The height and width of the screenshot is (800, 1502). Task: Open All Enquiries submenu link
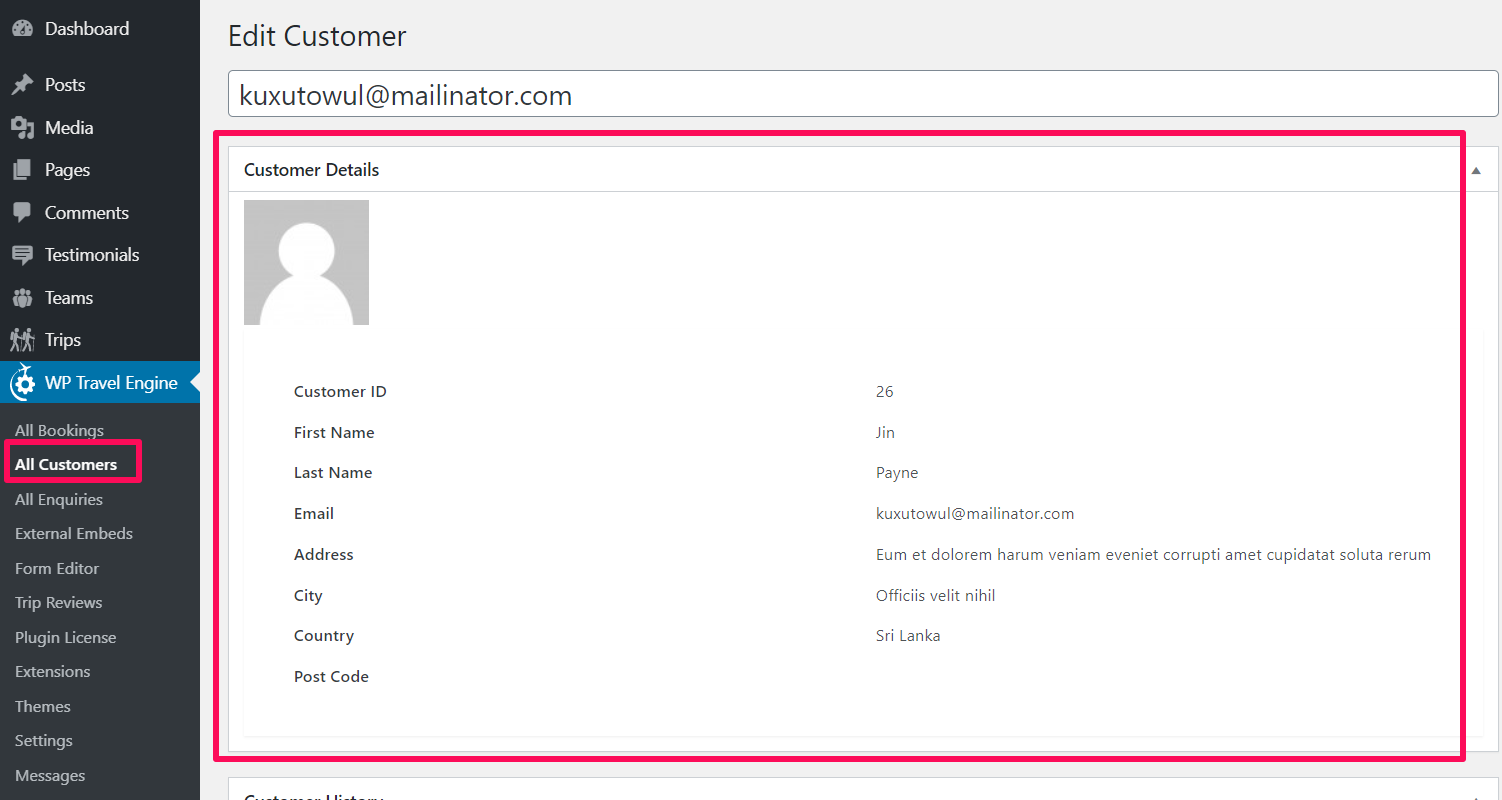coord(59,500)
